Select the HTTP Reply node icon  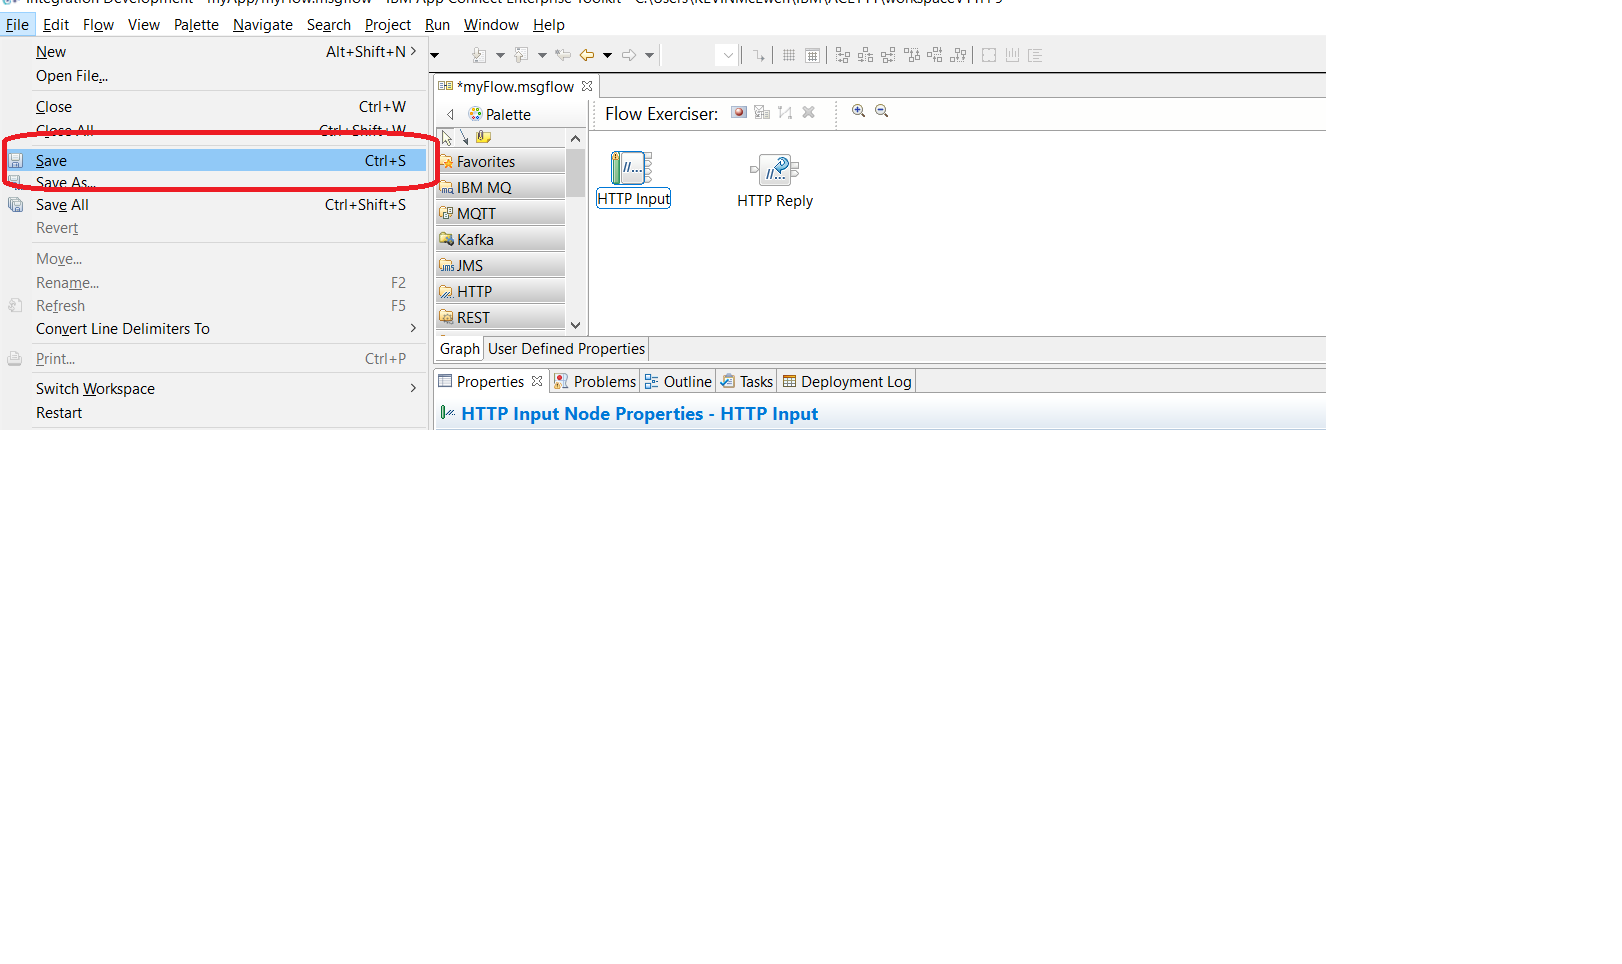tap(775, 169)
